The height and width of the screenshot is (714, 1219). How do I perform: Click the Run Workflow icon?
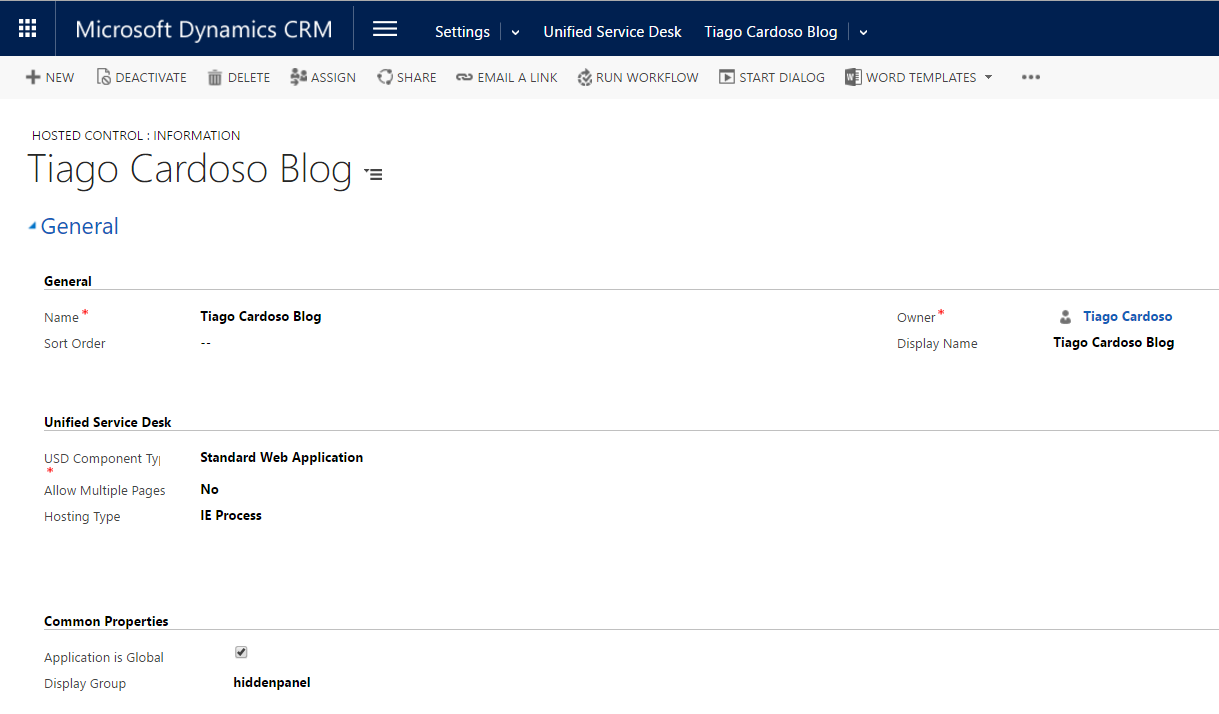[x=585, y=77]
